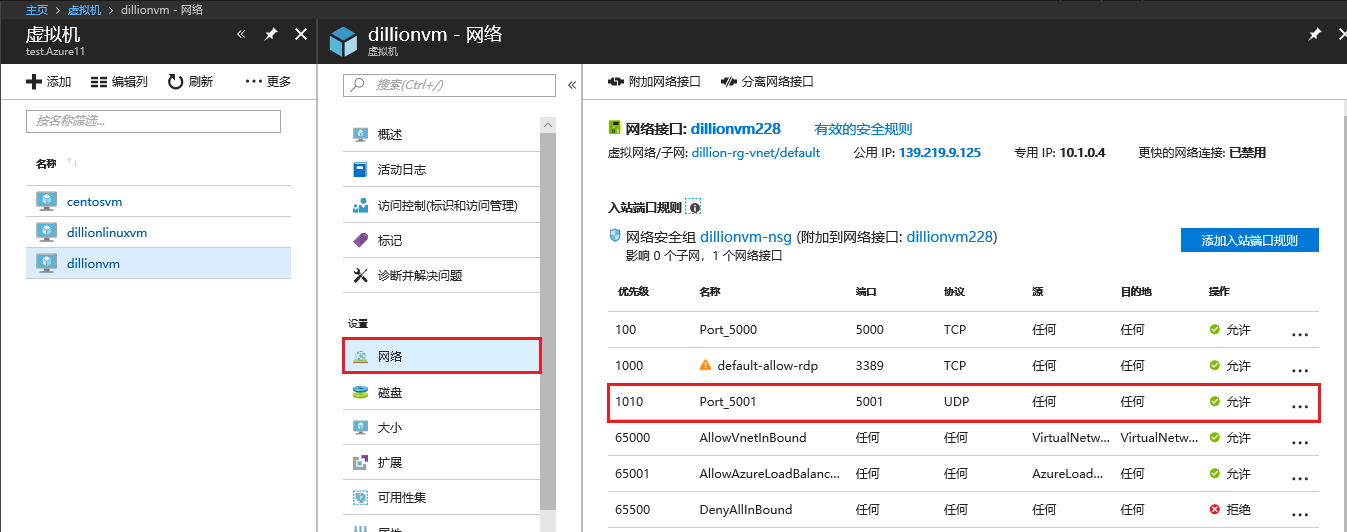This screenshot has width=1347, height=532.
Task: Click 添加 to add a virtual machine
Action: (x=48, y=82)
